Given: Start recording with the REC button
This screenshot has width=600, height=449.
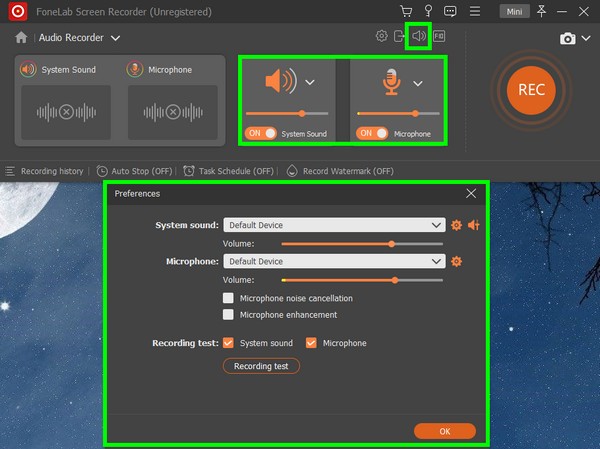Looking at the screenshot, I should pyautogui.click(x=531, y=90).
